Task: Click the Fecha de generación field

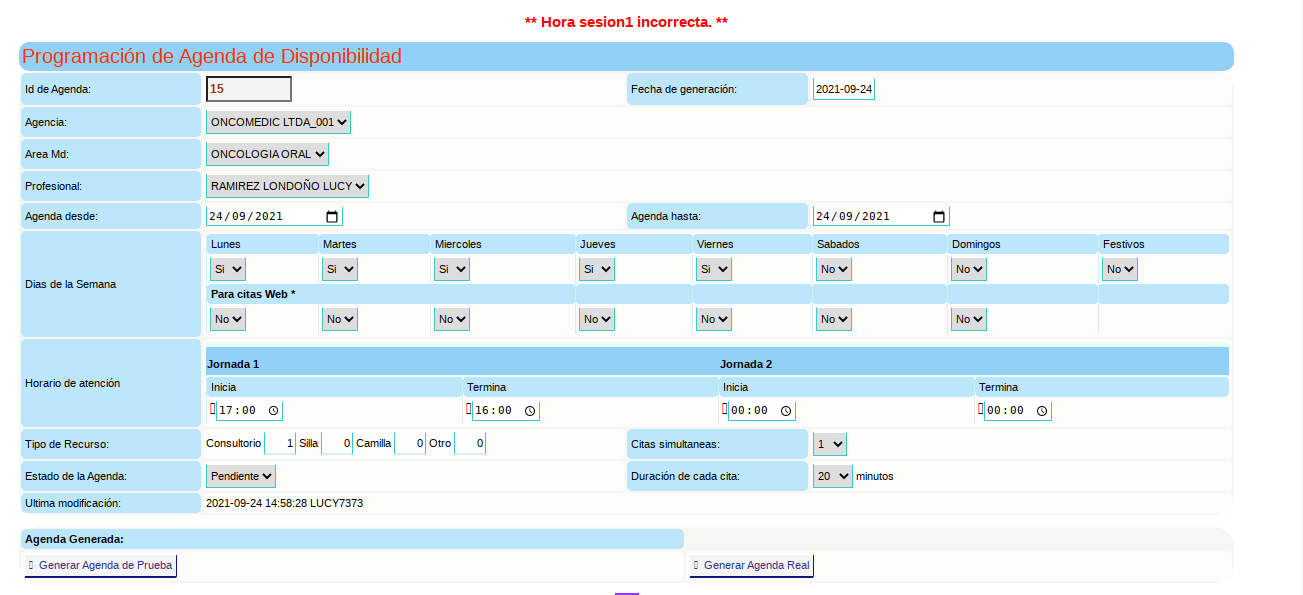Action: (x=843, y=89)
